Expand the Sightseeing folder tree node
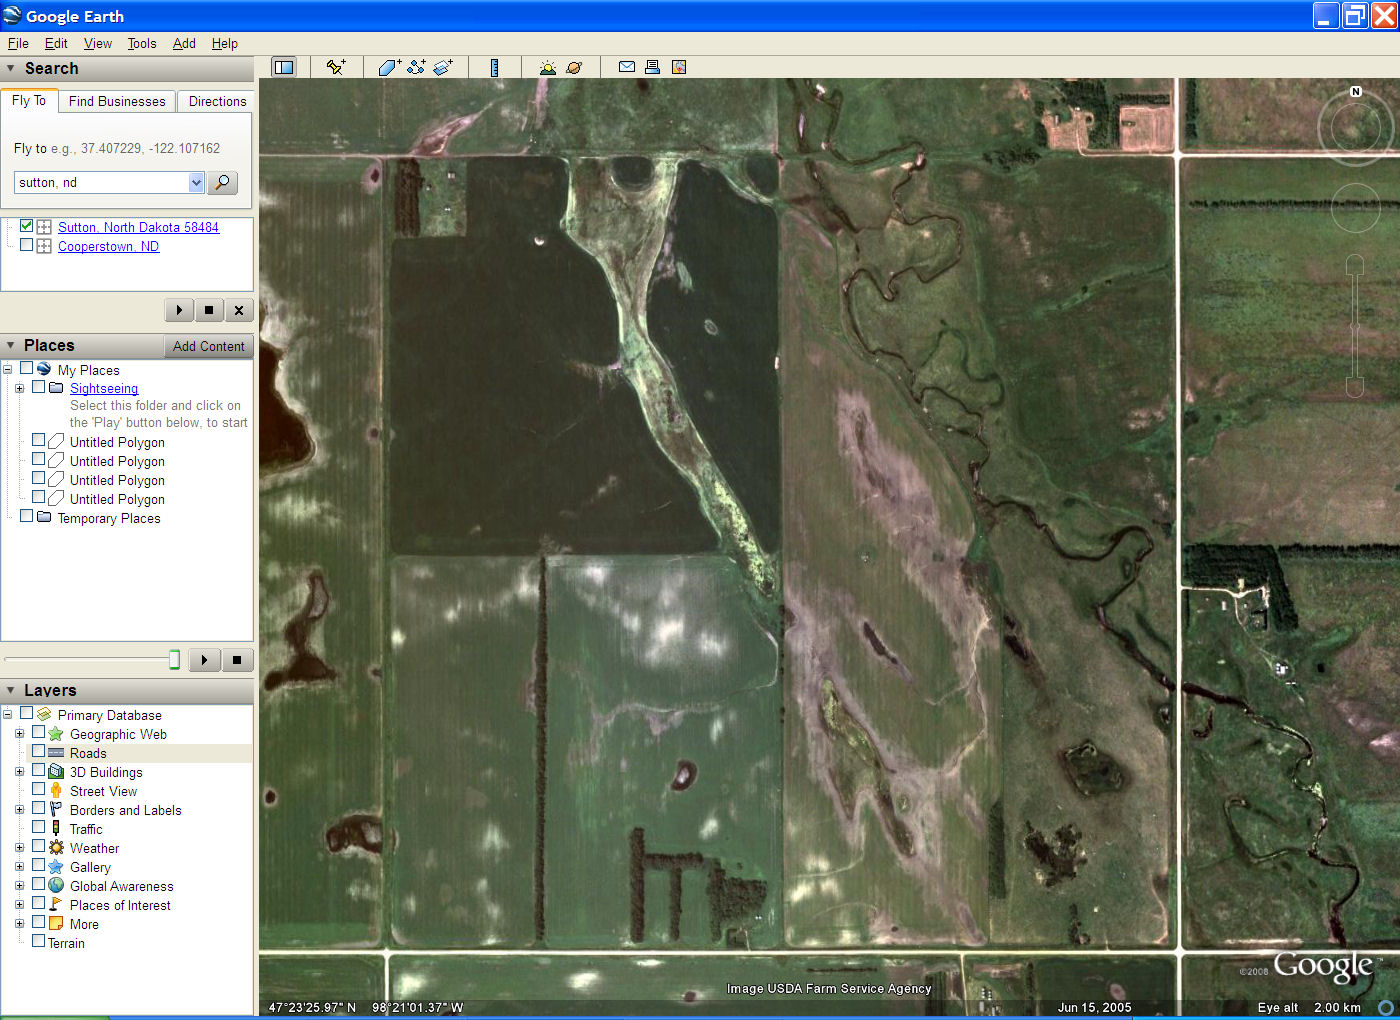Viewport: 1400px width, 1020px height. pos(19,388)
